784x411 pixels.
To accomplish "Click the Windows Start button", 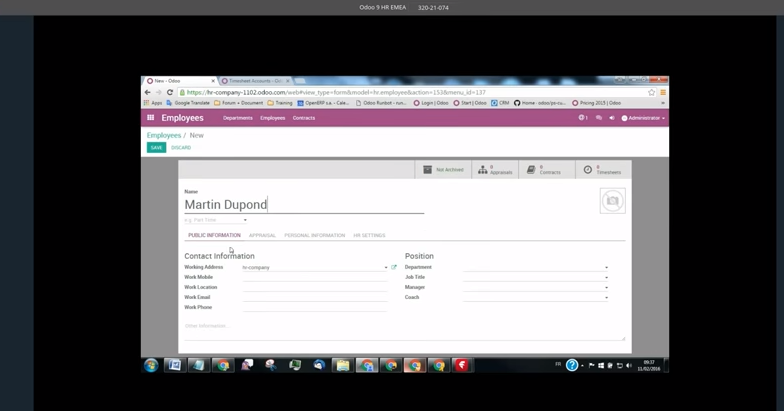I will pyautogui.click(x=151, y=366).
